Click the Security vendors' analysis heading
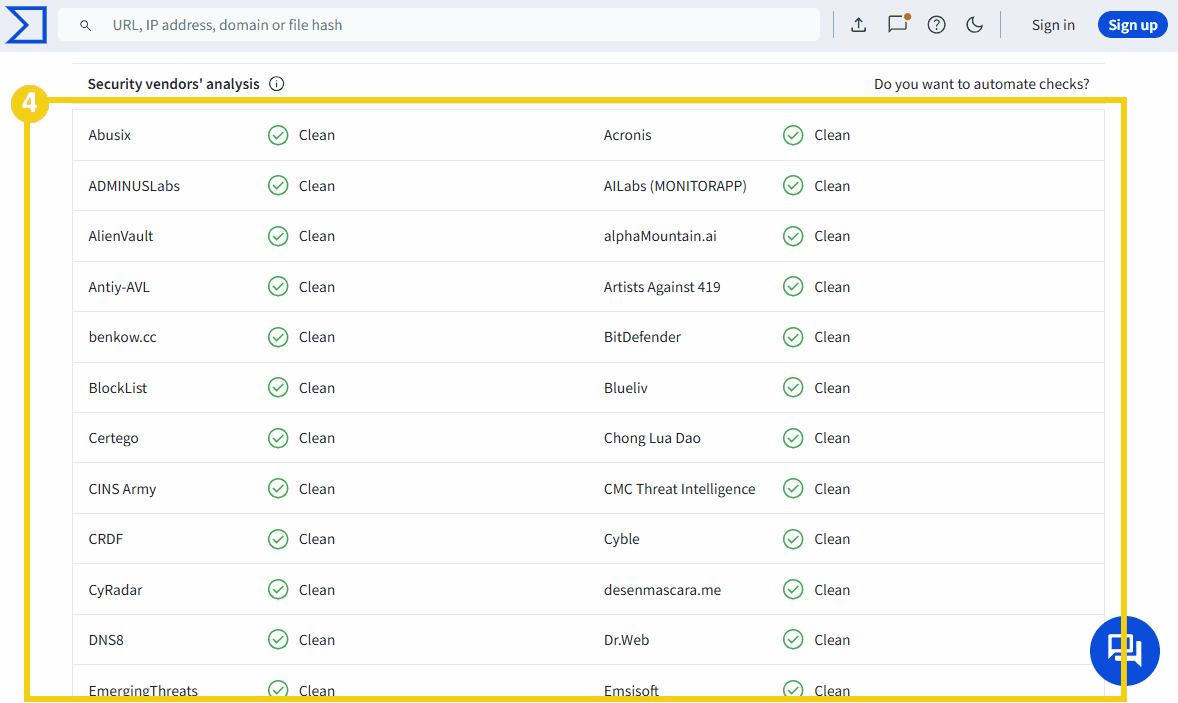The width and height of the screenshot is (1178, 703). [x=173, y=84]
